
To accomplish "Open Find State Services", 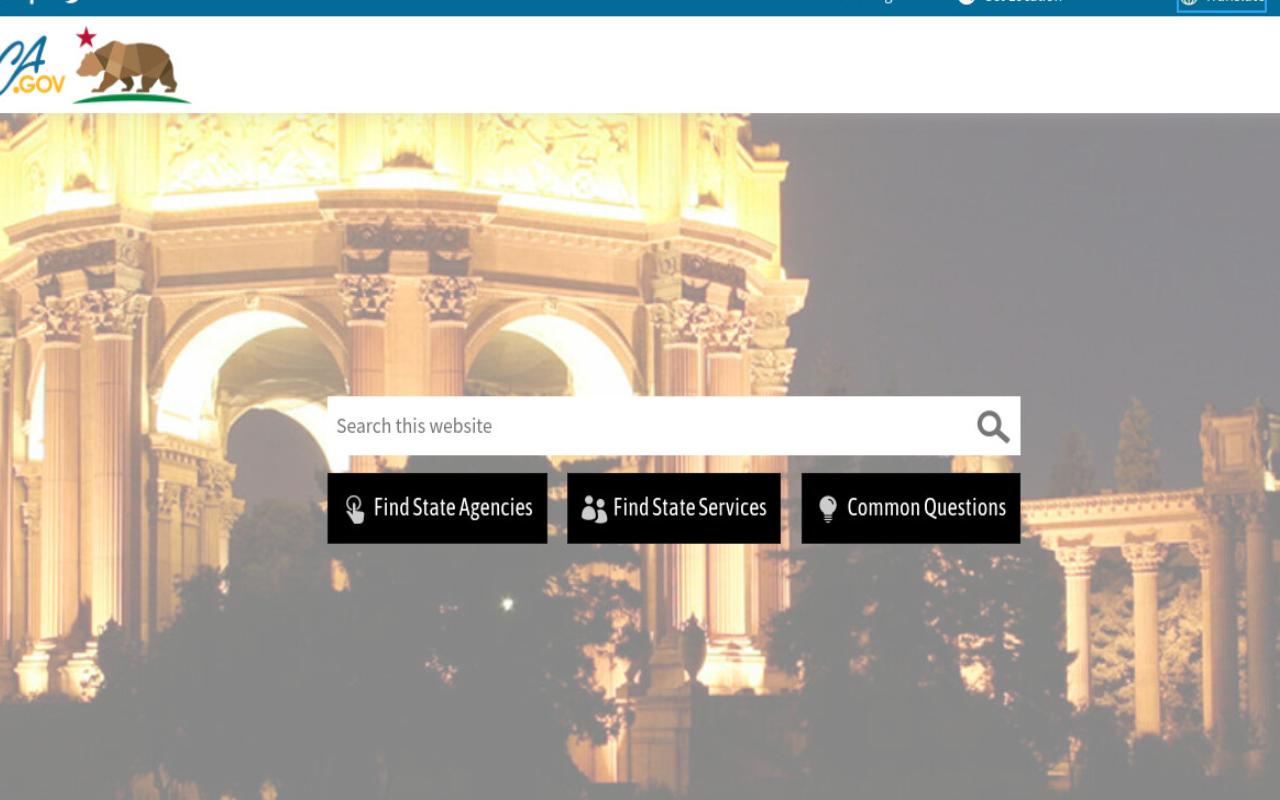I will tap(674, 508).
